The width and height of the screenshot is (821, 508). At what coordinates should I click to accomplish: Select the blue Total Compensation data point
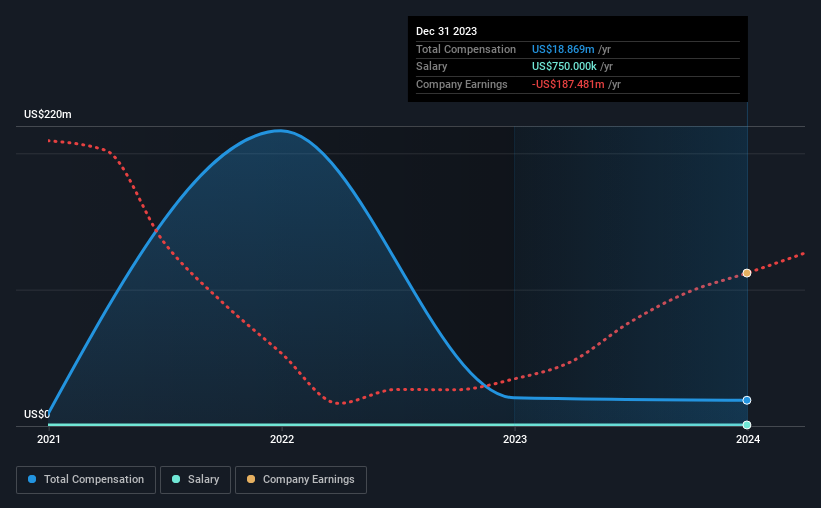click(747, 400)
